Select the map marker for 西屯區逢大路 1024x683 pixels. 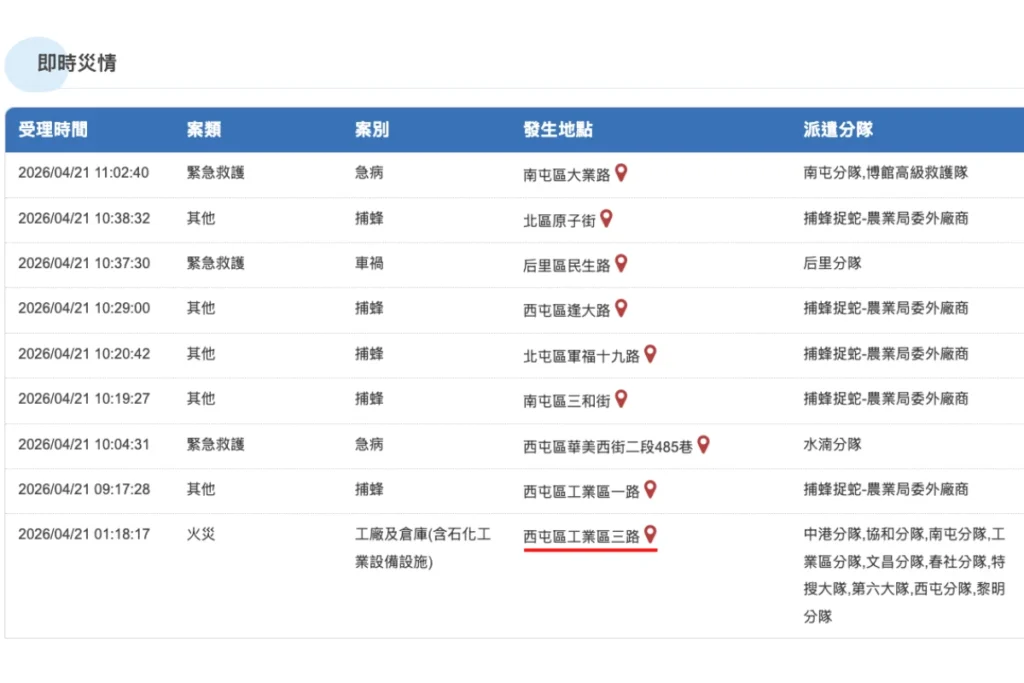pos(621,308)
